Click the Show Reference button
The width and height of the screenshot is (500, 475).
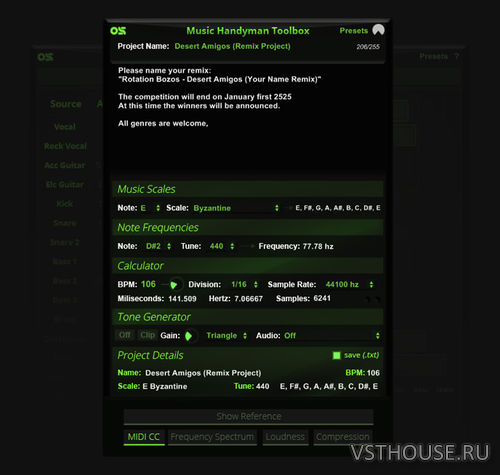tap(249, 416)
